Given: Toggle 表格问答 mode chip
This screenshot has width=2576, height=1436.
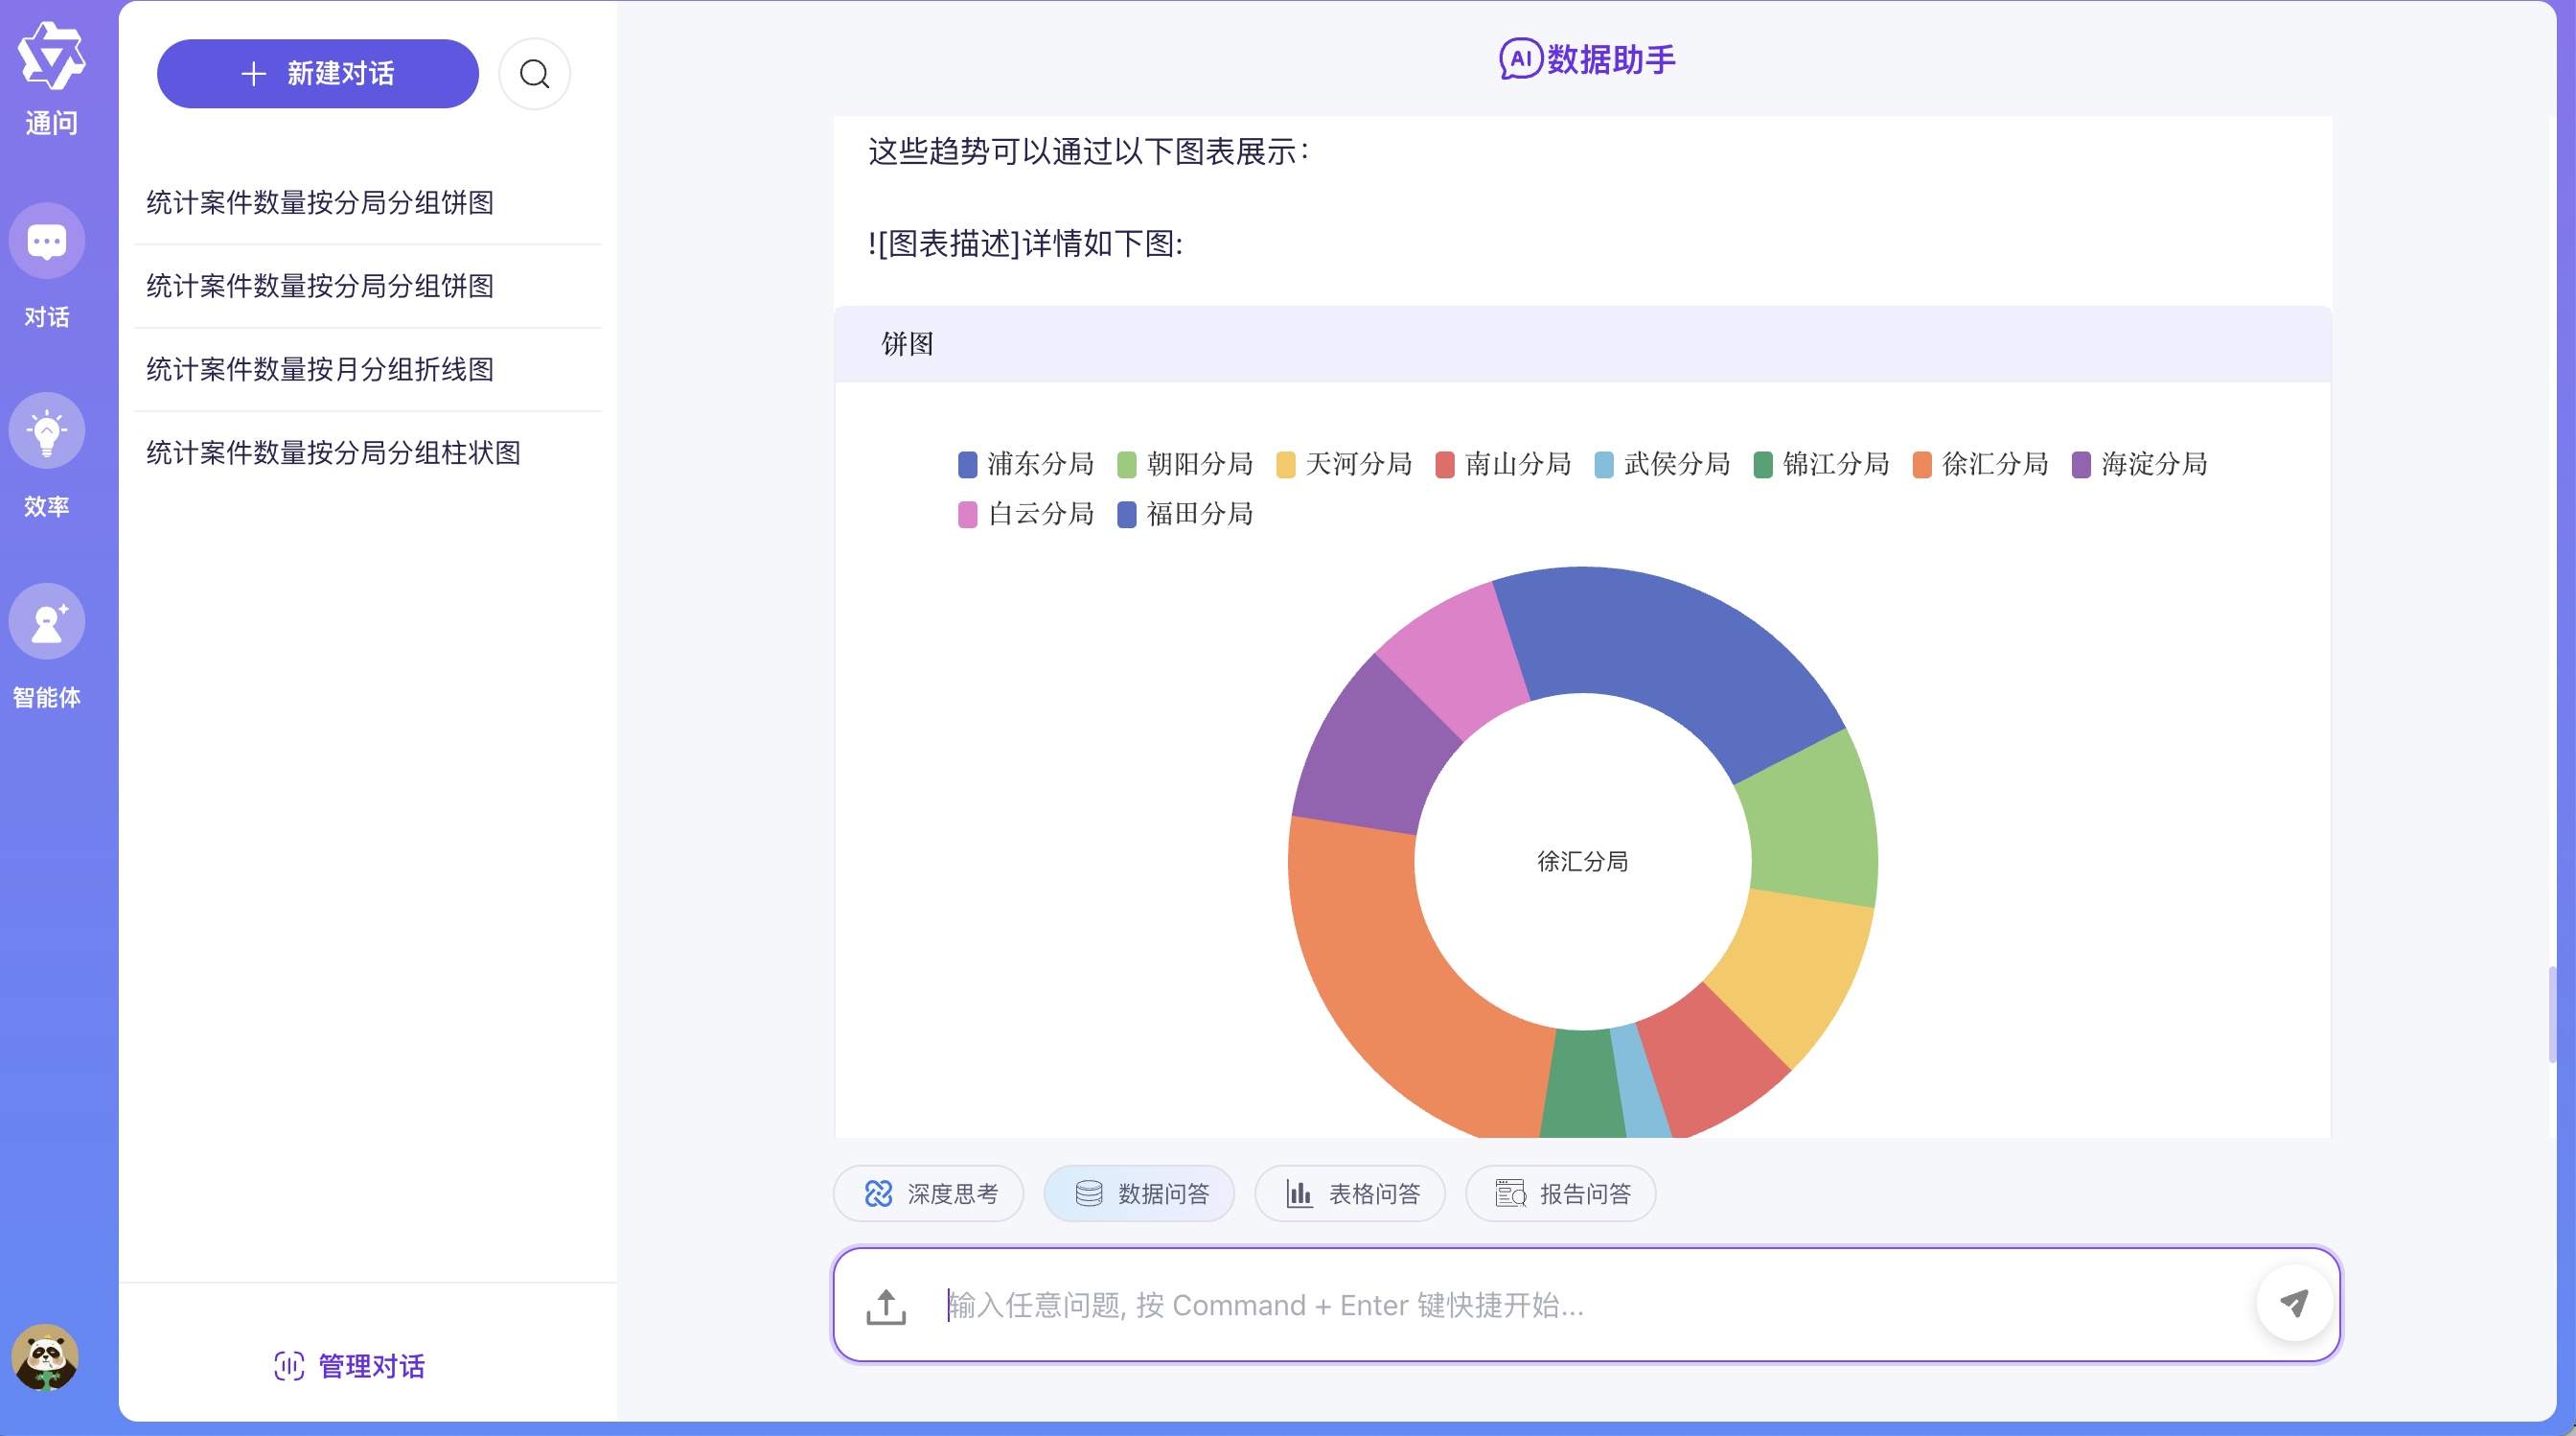Looking at the screenshot, I should click(x=1351, y=1193).
